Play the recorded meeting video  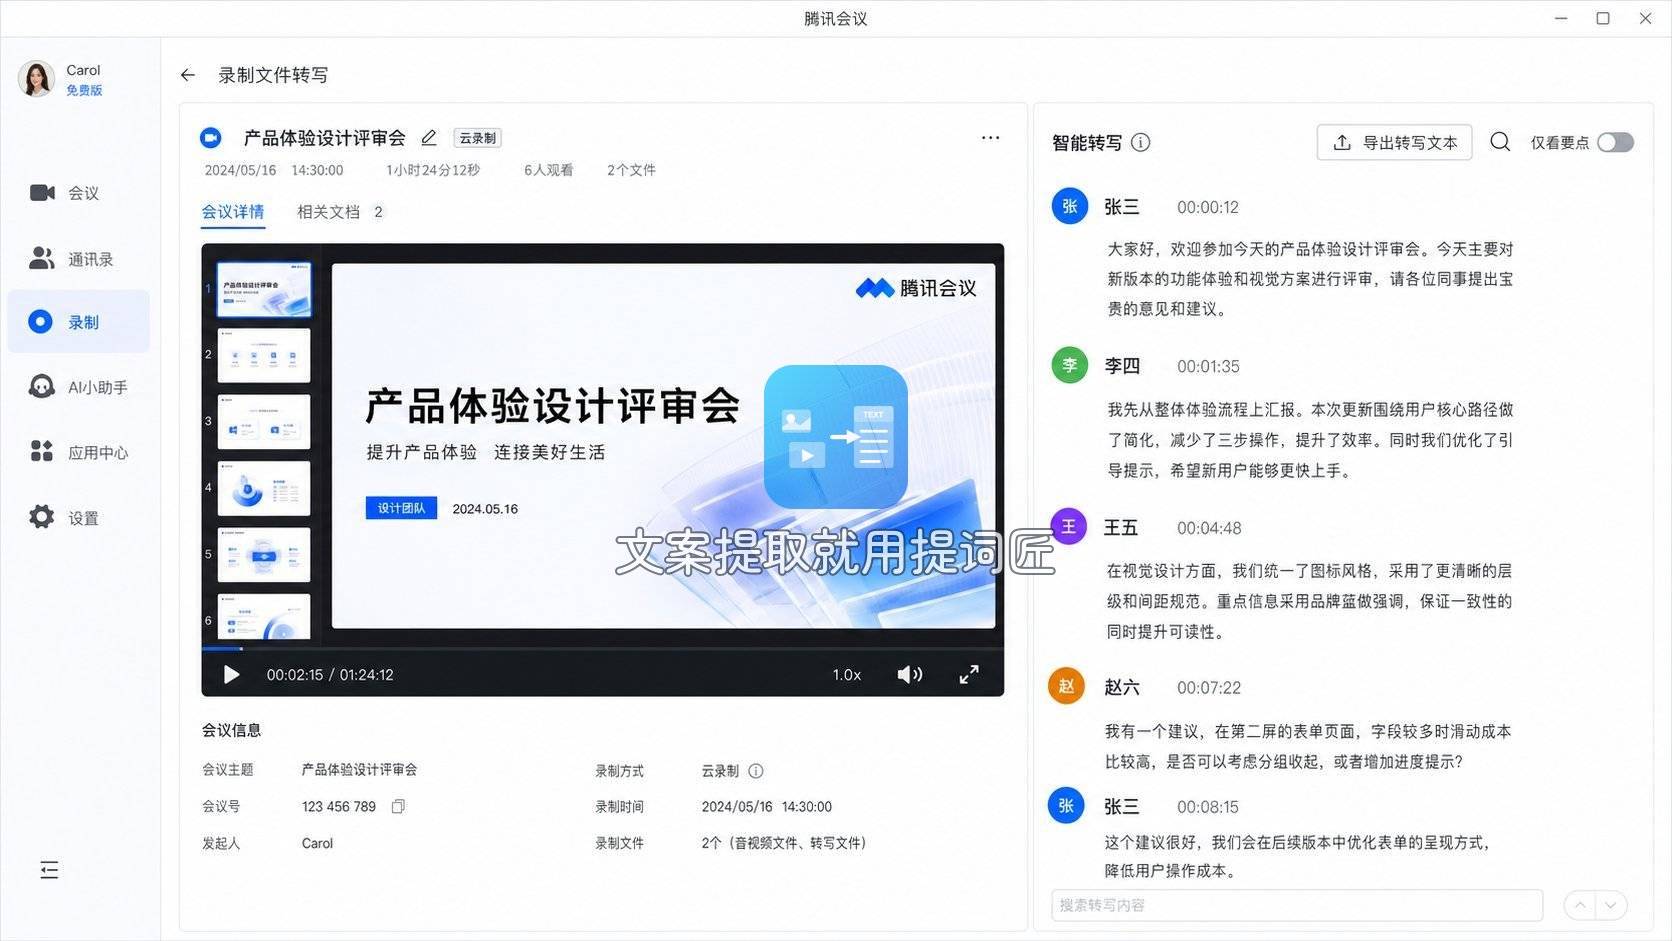tap(231, 675)
